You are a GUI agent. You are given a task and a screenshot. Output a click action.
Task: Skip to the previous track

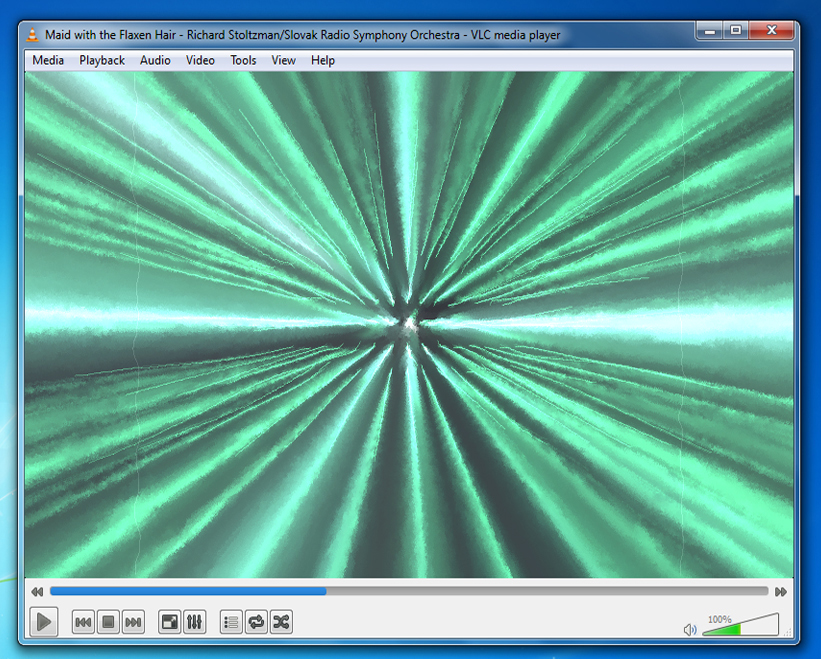84,622
